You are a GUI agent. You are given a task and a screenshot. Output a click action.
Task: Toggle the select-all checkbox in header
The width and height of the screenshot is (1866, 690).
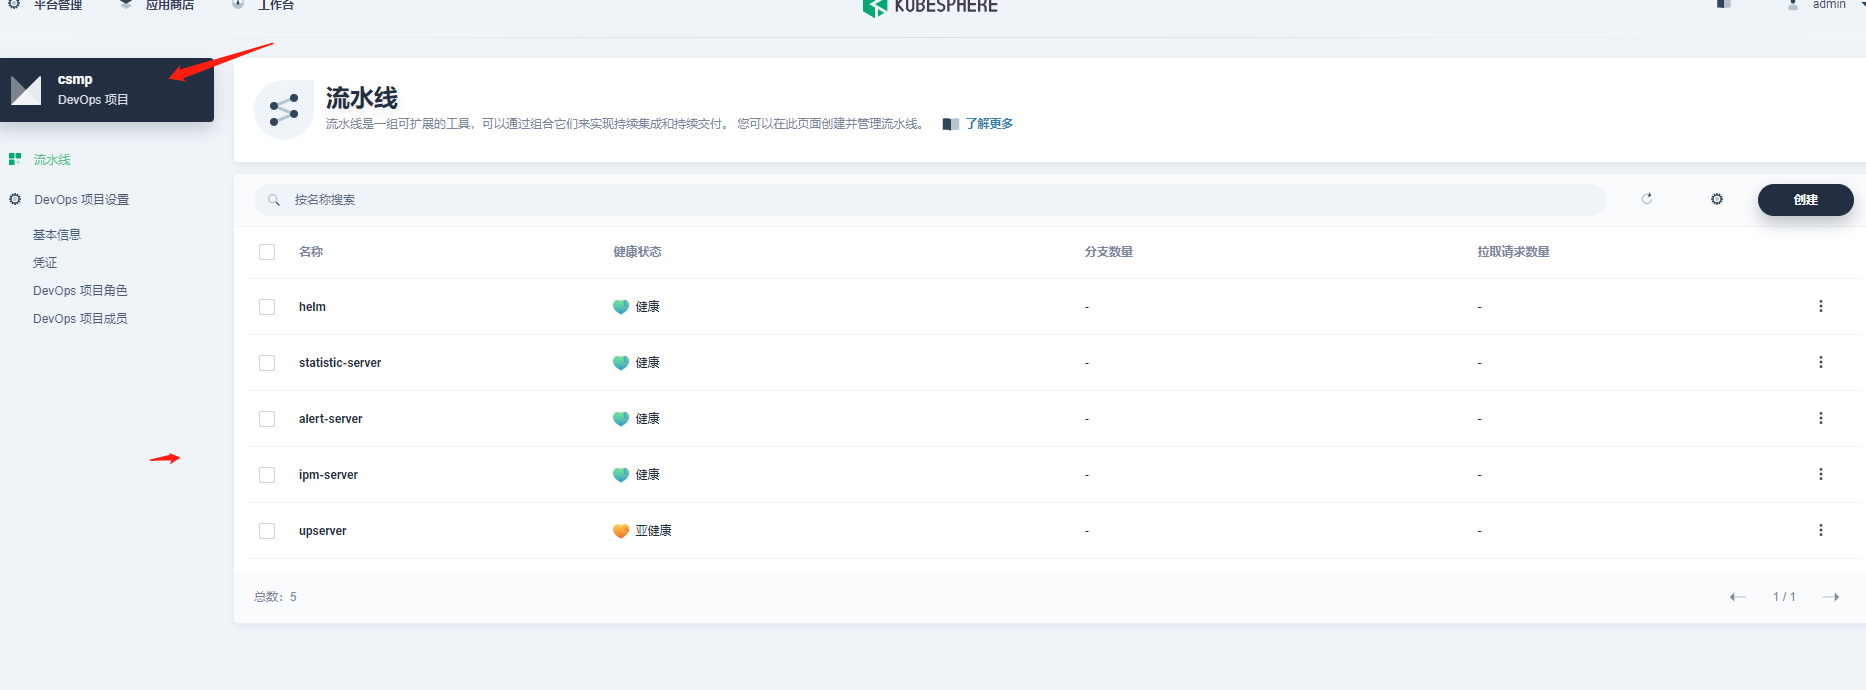(x=267, y=252)
